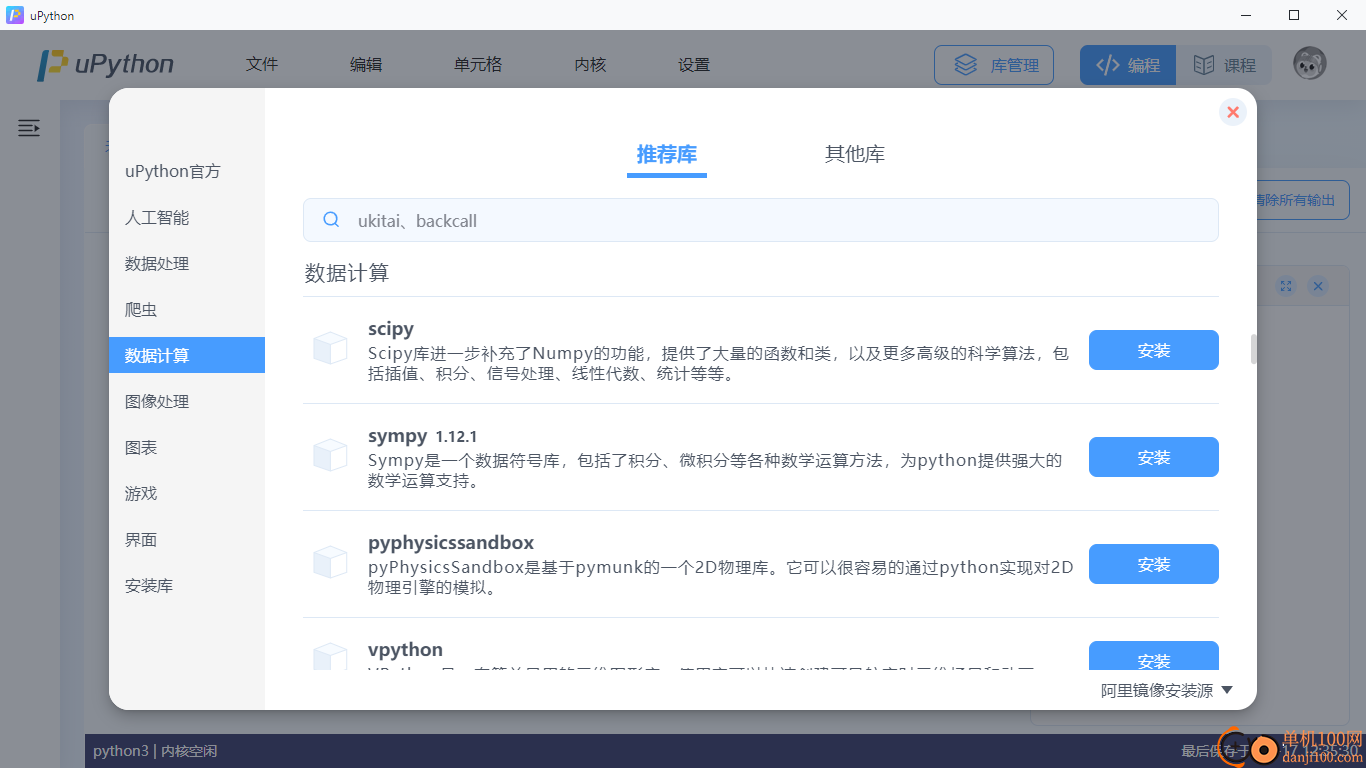The width and height of the screenshot is (1366, 768).
Task: Click the sympy library name
Action: point(396,436)
